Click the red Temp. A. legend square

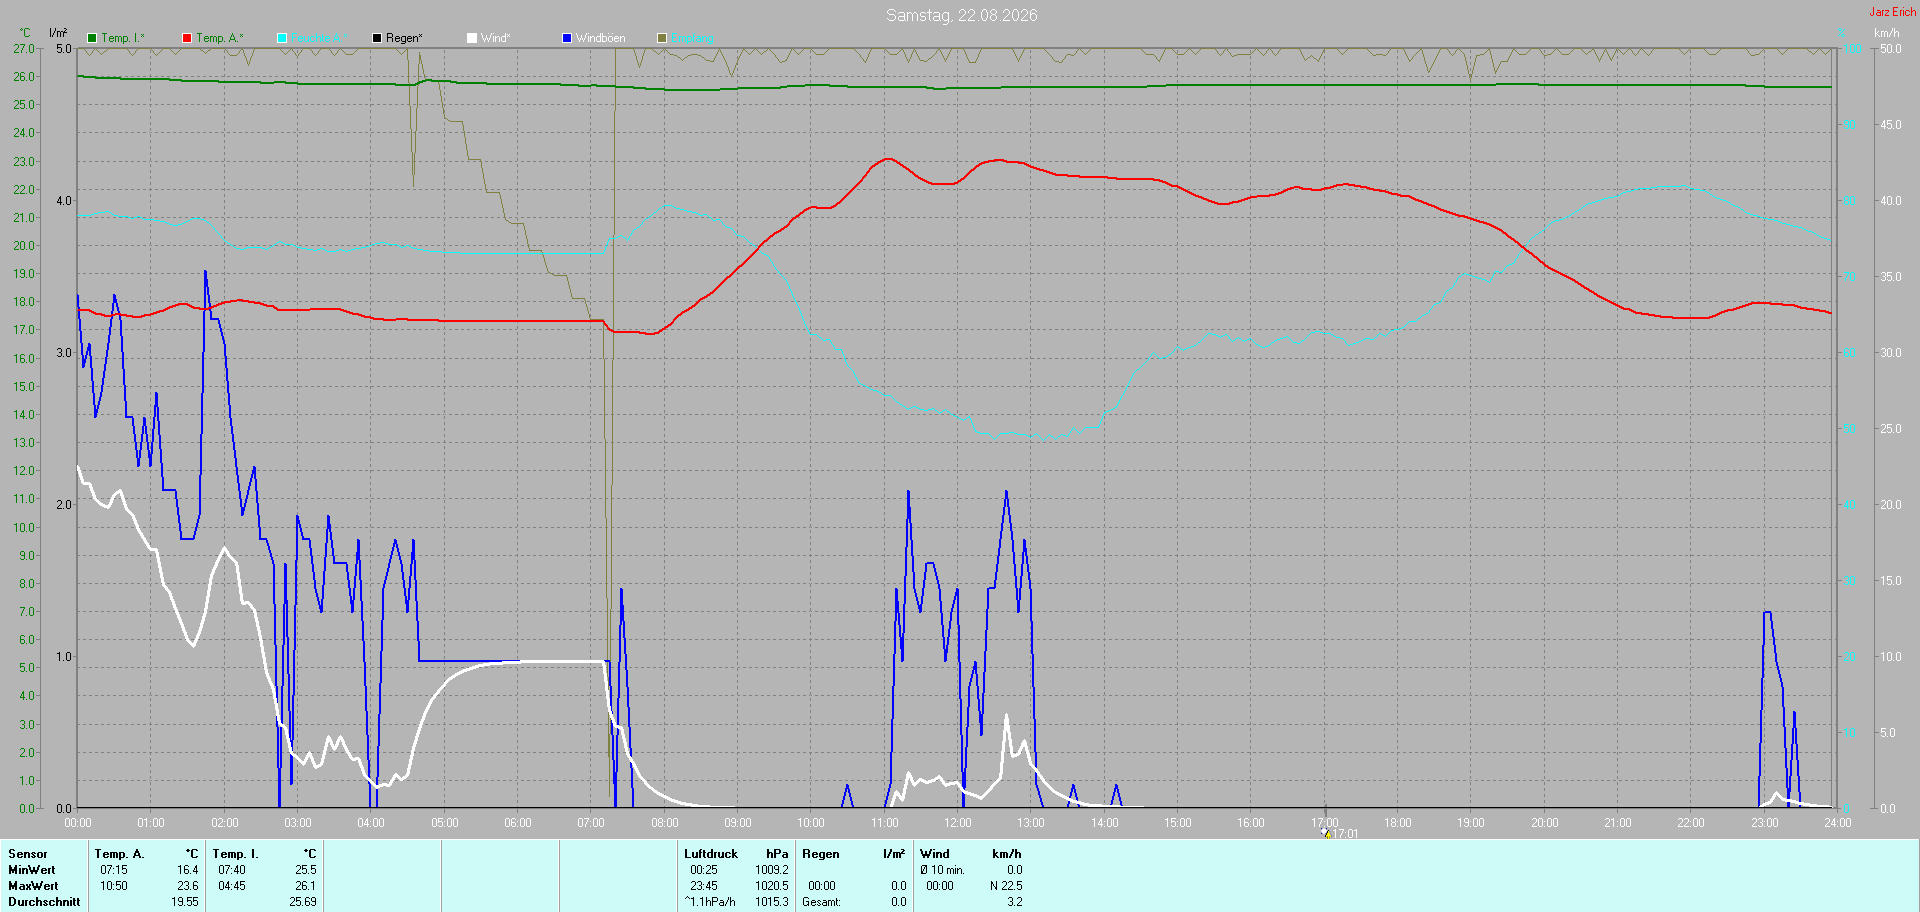187,38
